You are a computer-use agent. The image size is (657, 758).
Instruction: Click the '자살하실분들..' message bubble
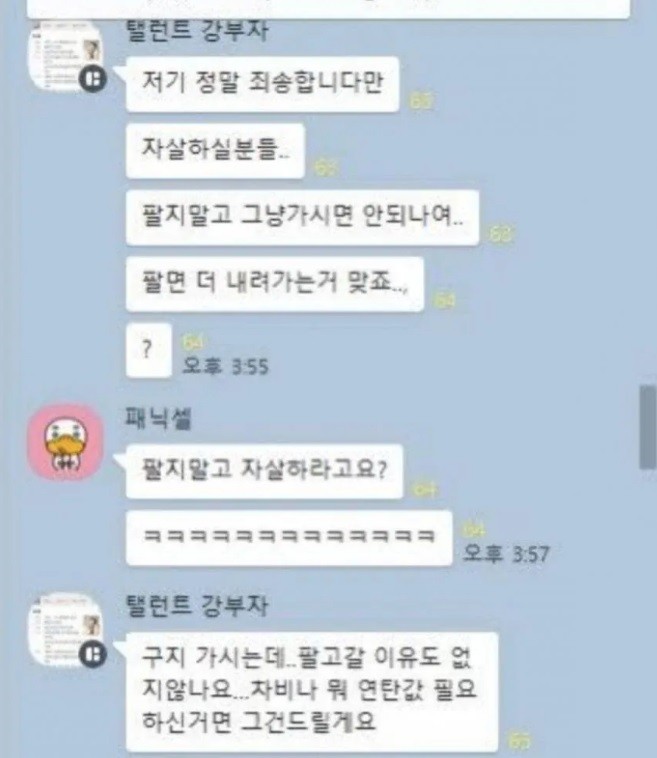pyautogui.click(x=215, y=150)
